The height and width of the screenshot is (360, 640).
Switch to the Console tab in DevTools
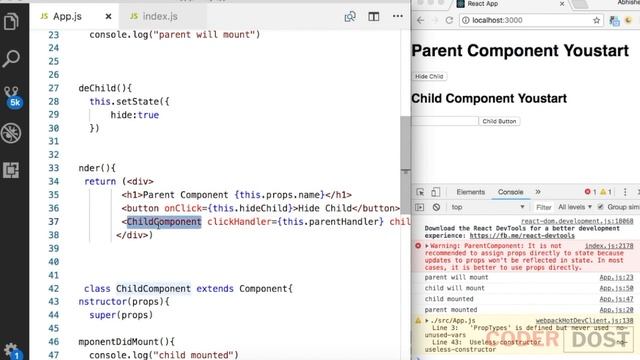pos(510,192)
